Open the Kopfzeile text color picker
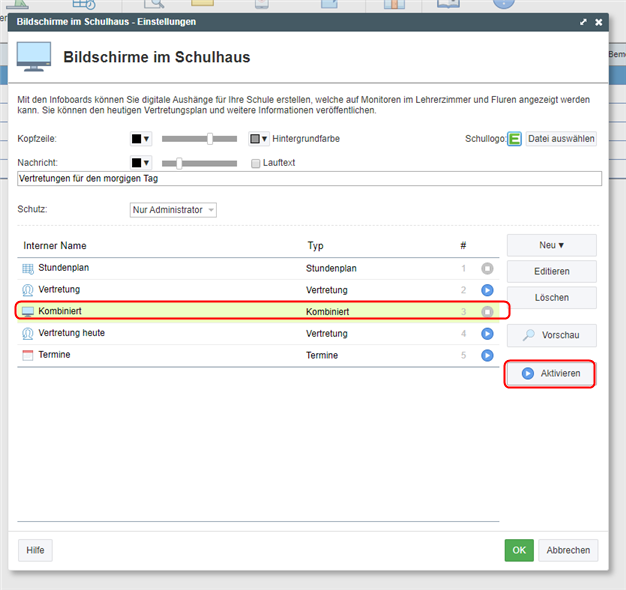The image size is (626, 590). coord(140,139)
